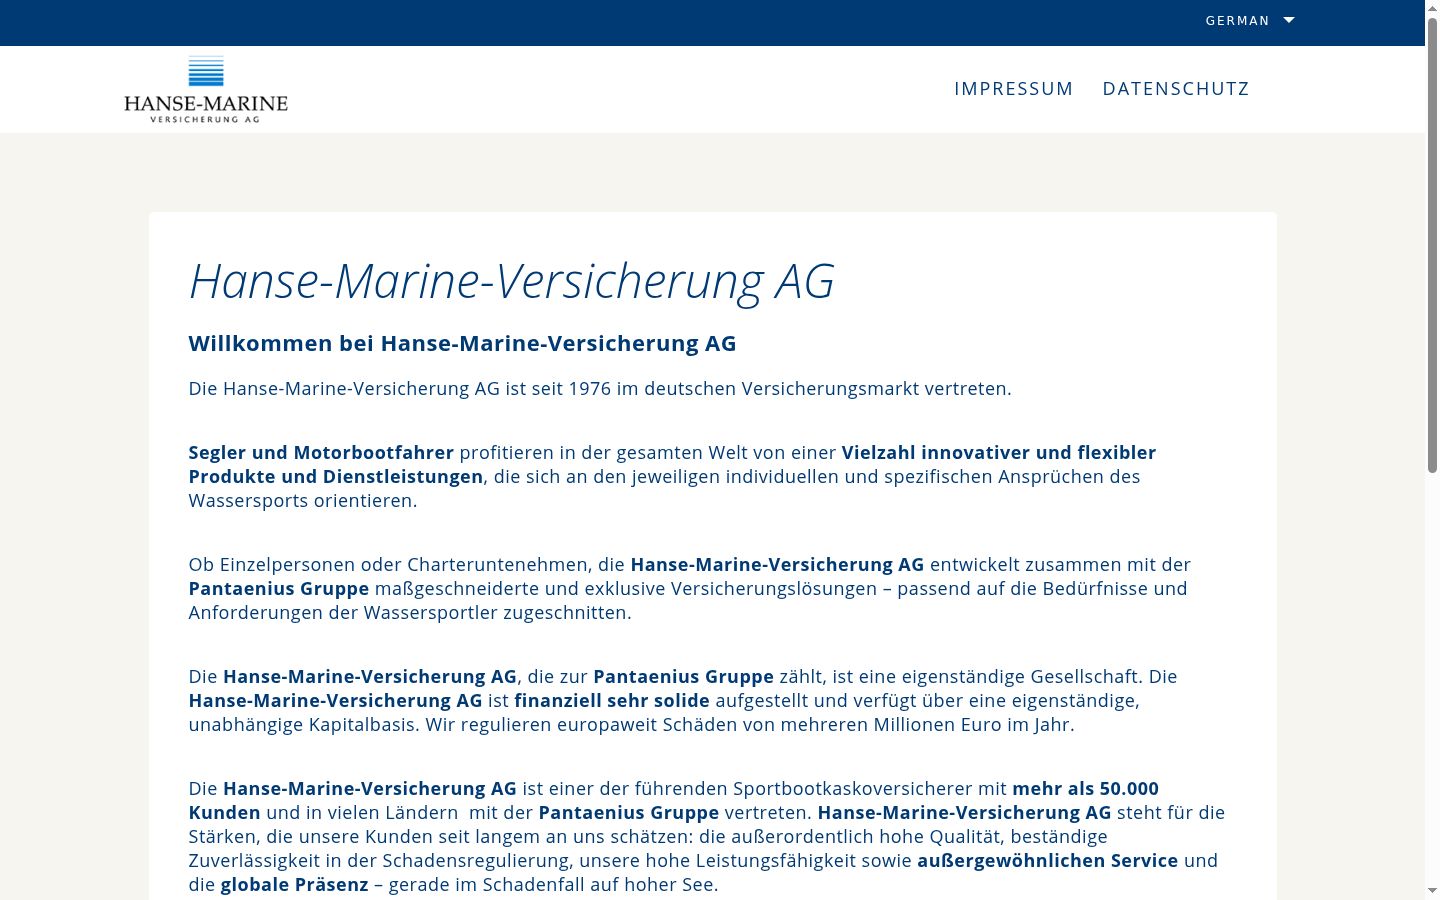Image resolution: width=1440 pixels, height=900 pixels.
Task: Click the text 'Ob Einzelpersonen oder Charteruntenehmen'
Action: pyautogui.click(x=390, y=564)
